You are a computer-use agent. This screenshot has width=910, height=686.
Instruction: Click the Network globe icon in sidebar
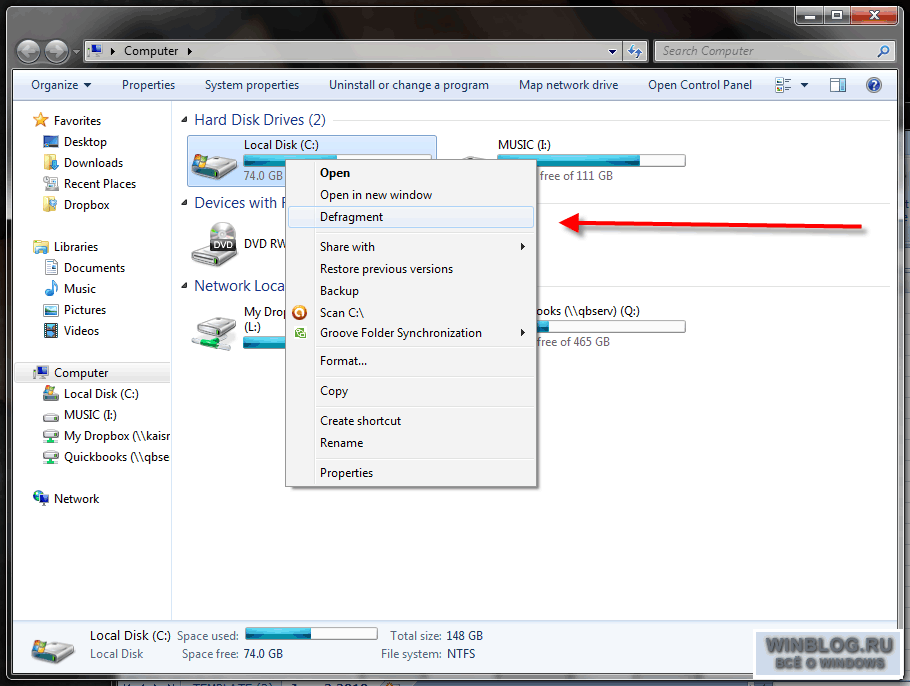(41, 498)
